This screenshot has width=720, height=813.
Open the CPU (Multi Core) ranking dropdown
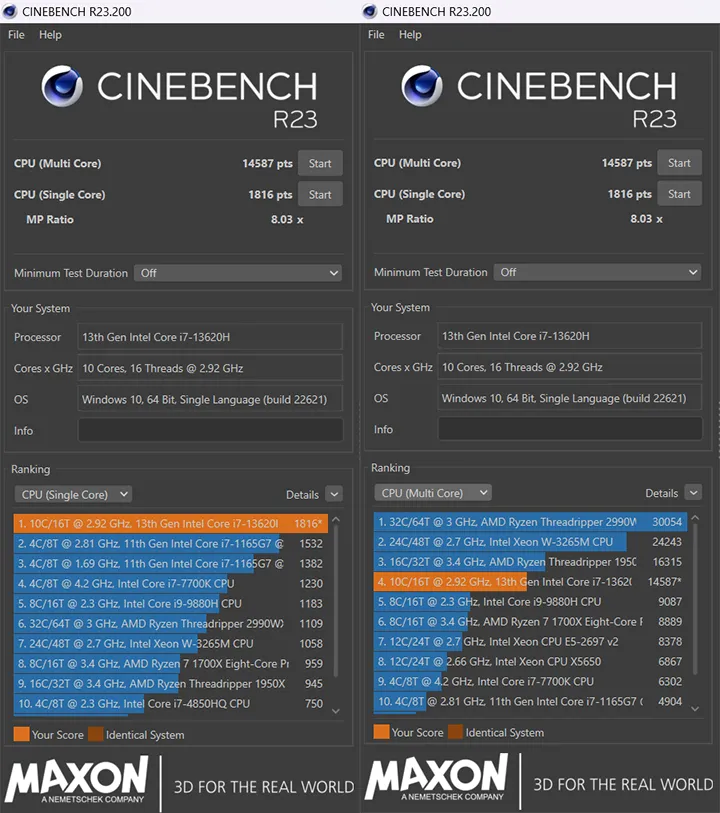[x=433, y=493]
